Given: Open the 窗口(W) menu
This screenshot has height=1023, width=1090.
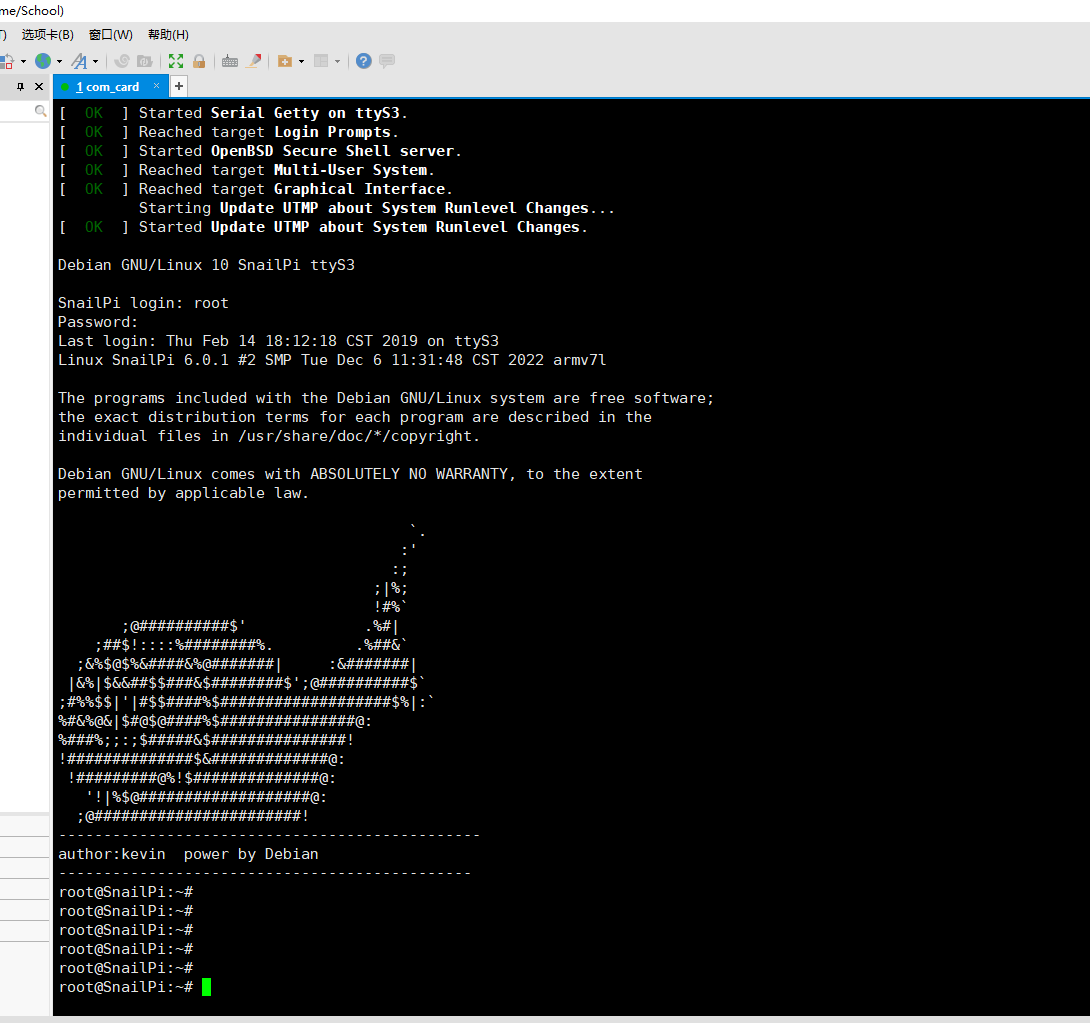Looking at the screenshot, I should click(x=110, y=34).
